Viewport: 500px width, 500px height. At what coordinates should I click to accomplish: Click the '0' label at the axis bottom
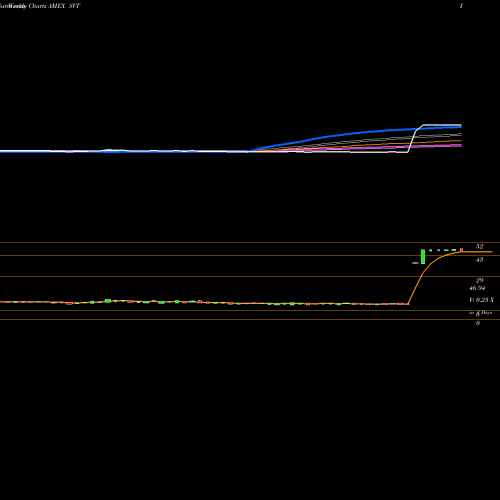point(478,323)
